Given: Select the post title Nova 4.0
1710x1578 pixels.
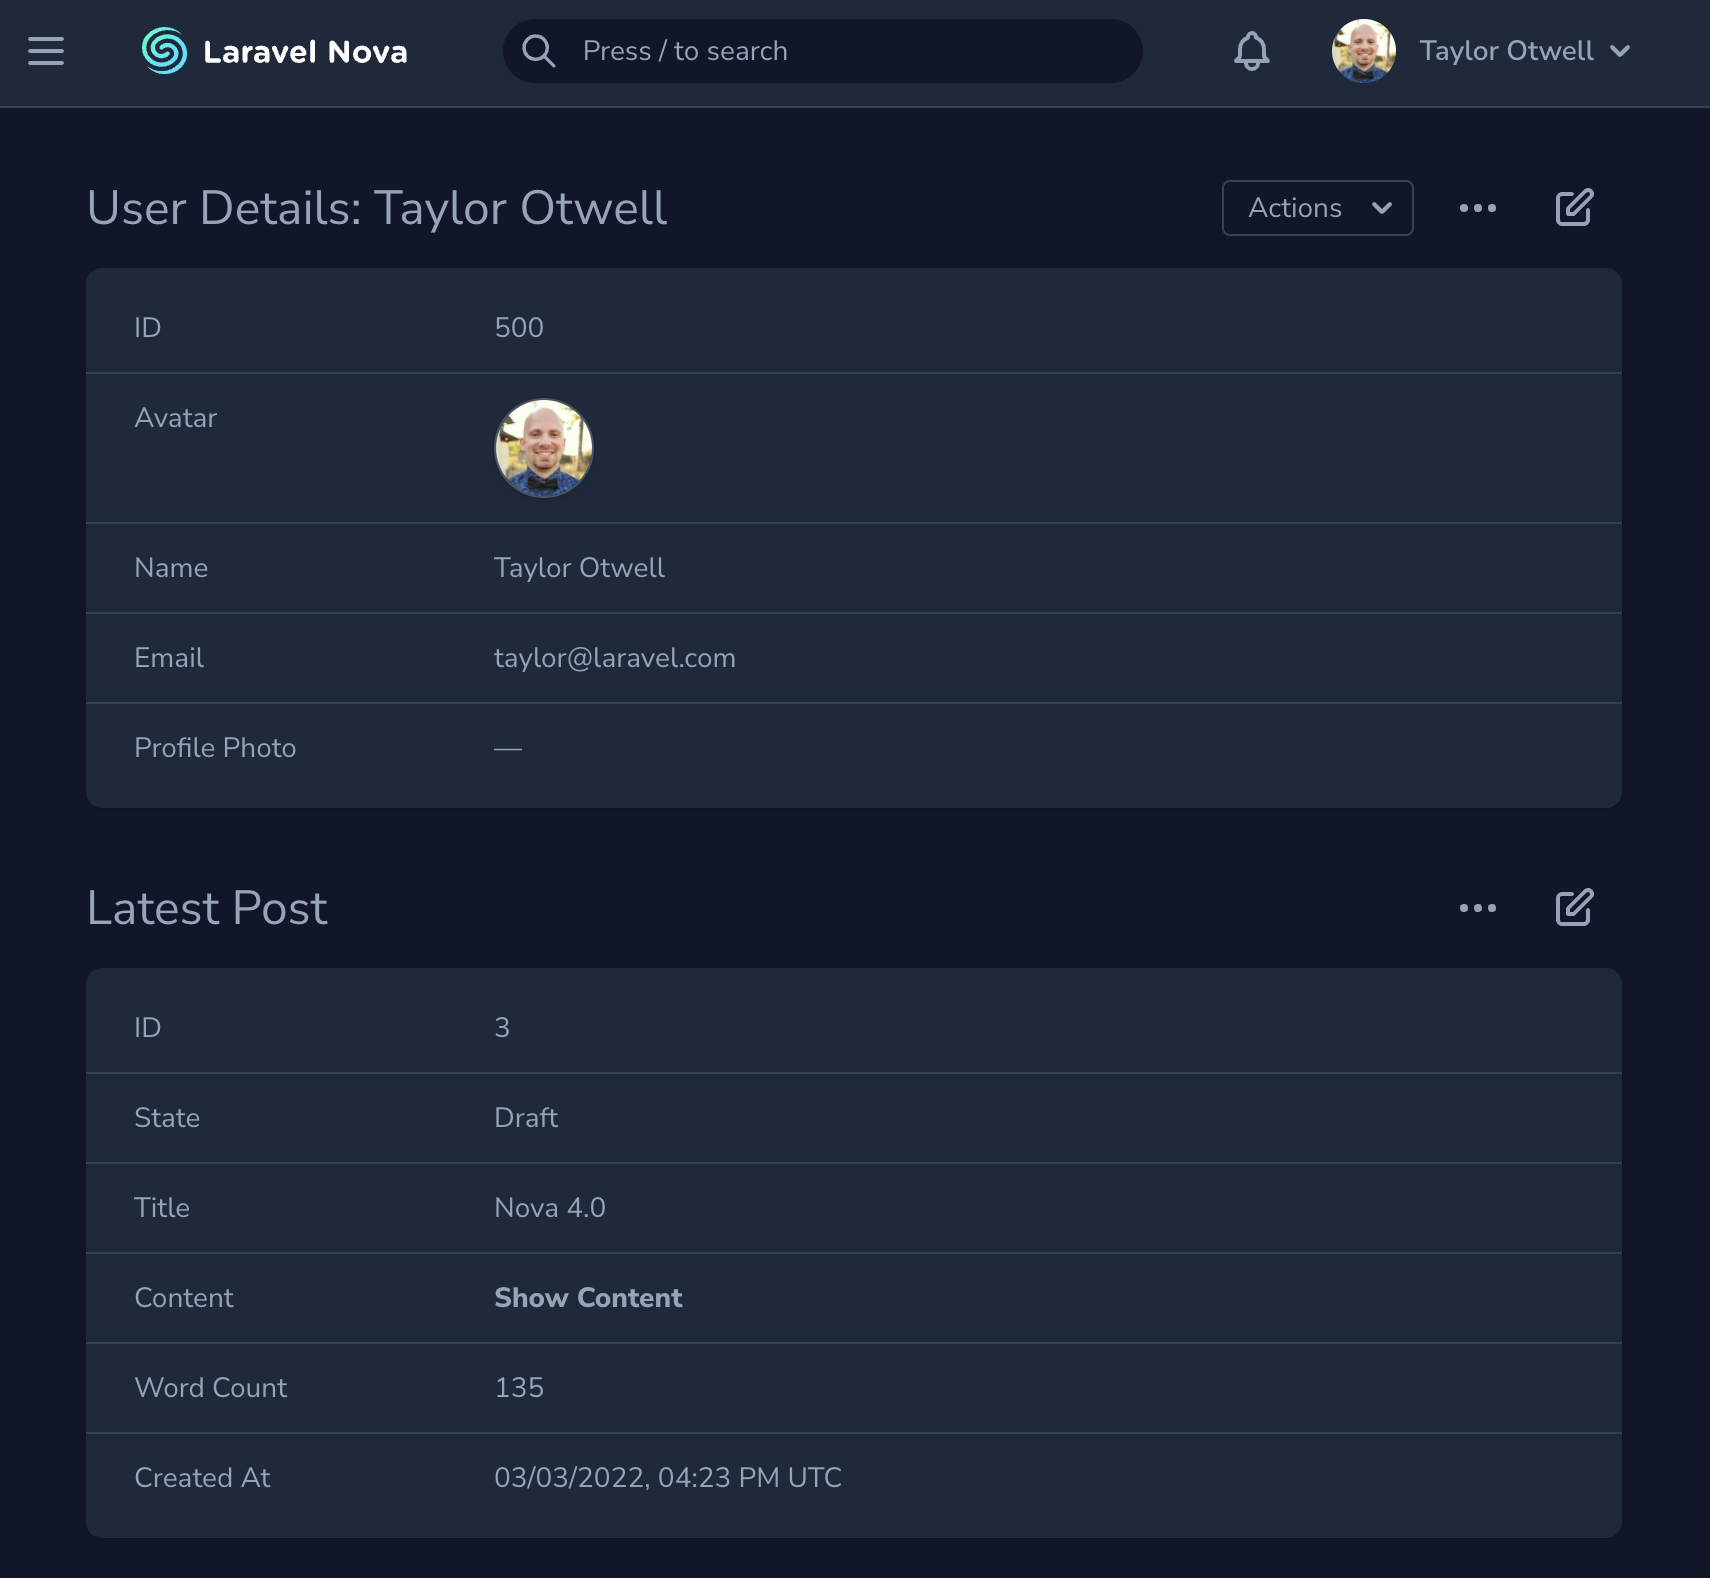Looking at the screenshot, I should (x=550, y=1207).
